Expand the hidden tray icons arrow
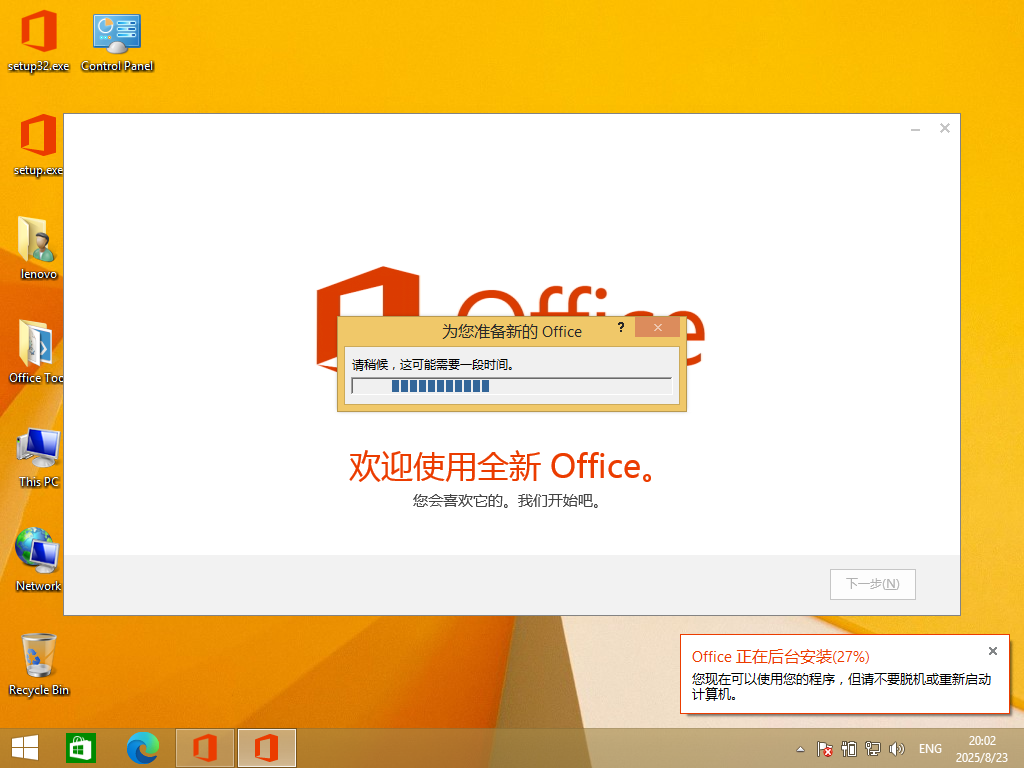The height and width of the screenshot is (768, 1024). (800, 748)
